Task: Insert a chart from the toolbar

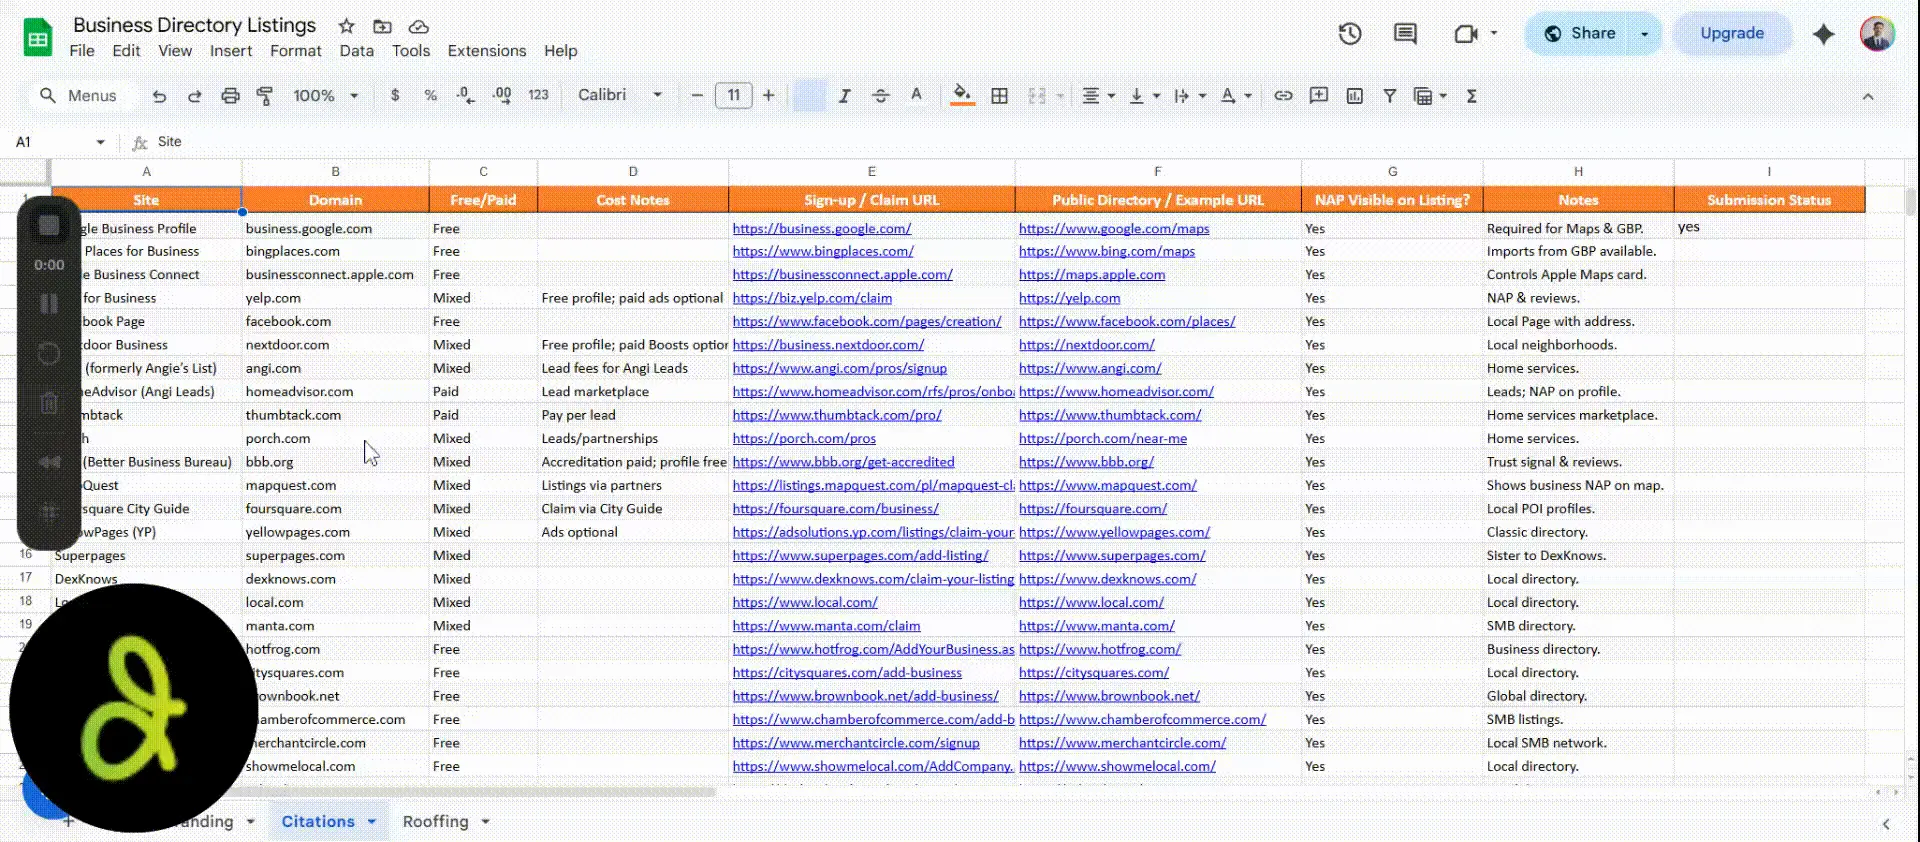Action: (1354, 96)
